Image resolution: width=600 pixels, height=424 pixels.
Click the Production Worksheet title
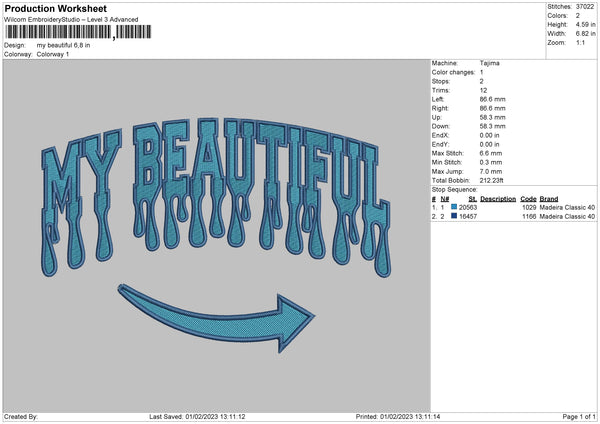56,8
